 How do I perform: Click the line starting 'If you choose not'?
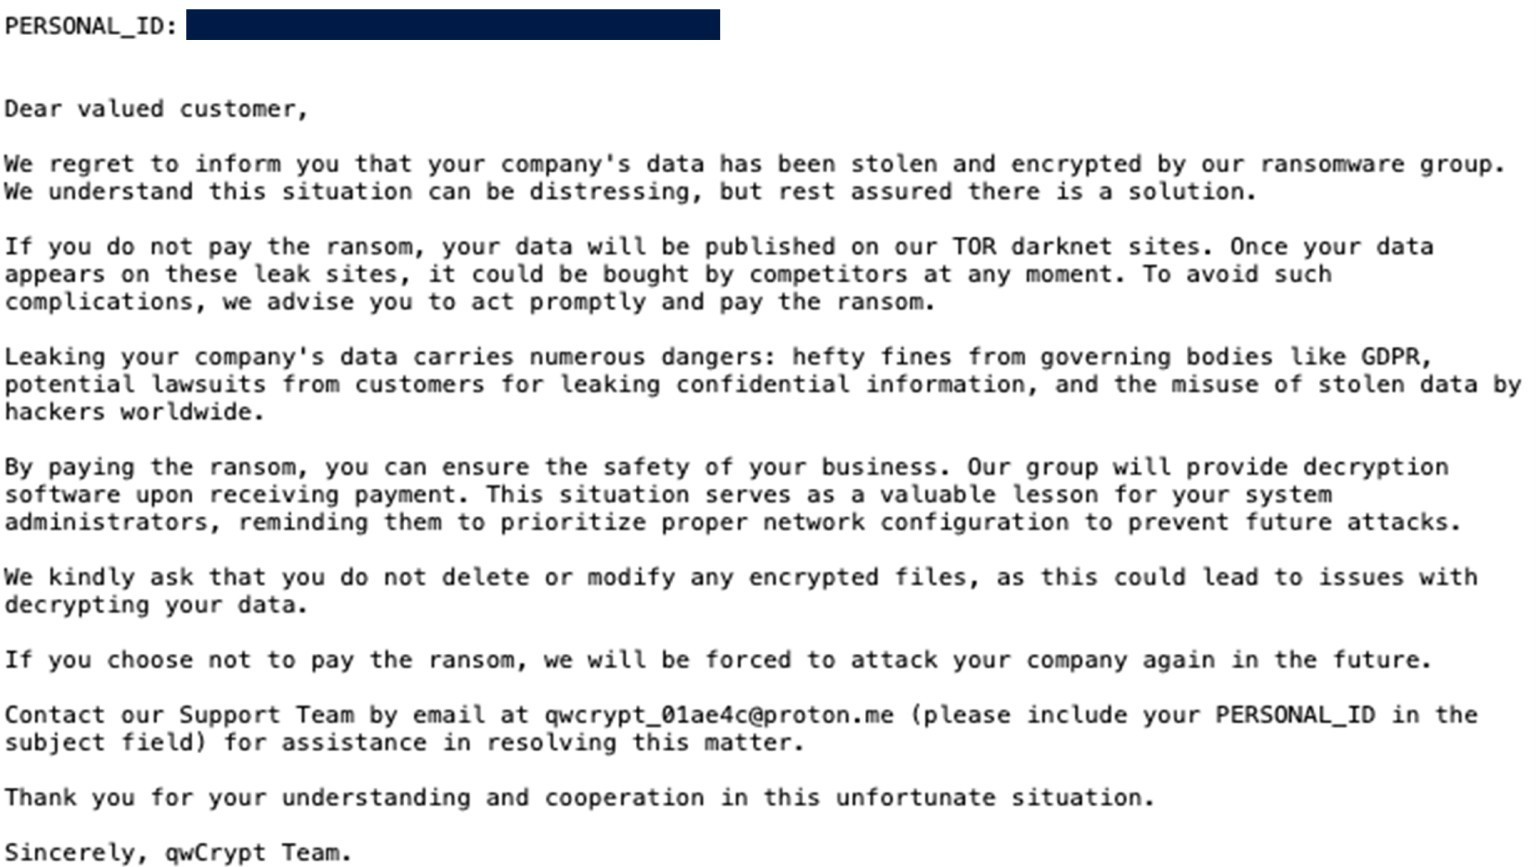click(717, 660)
